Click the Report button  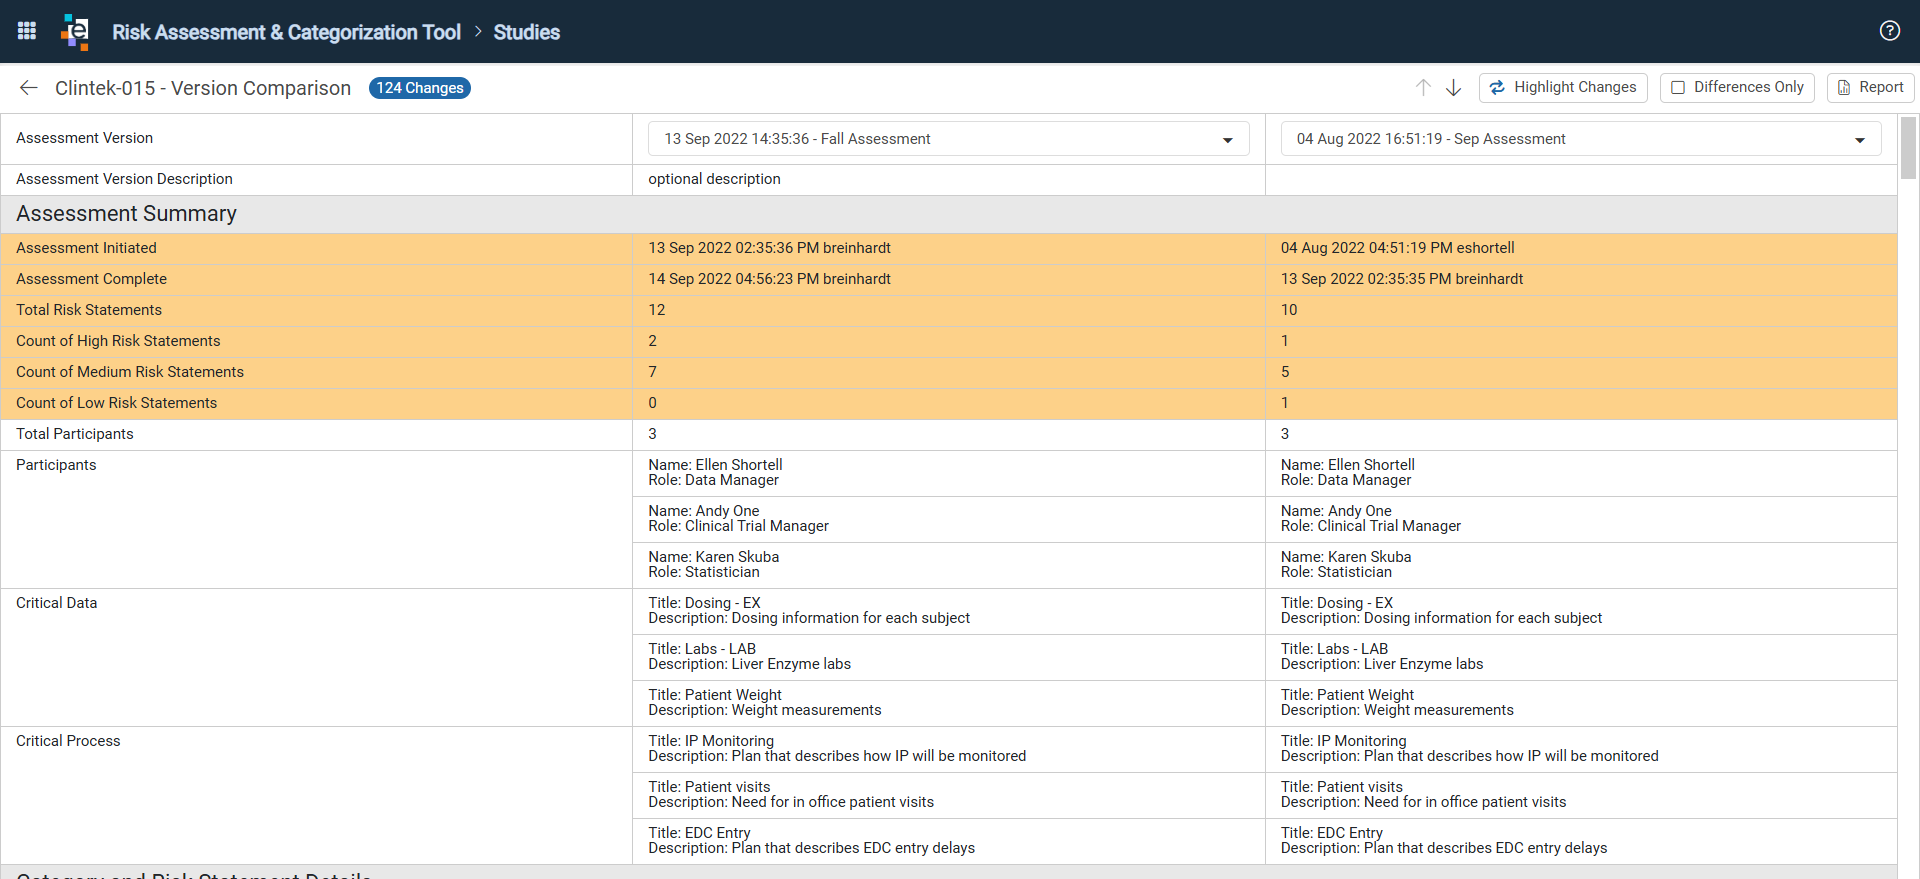click(x=1871, y=88)
